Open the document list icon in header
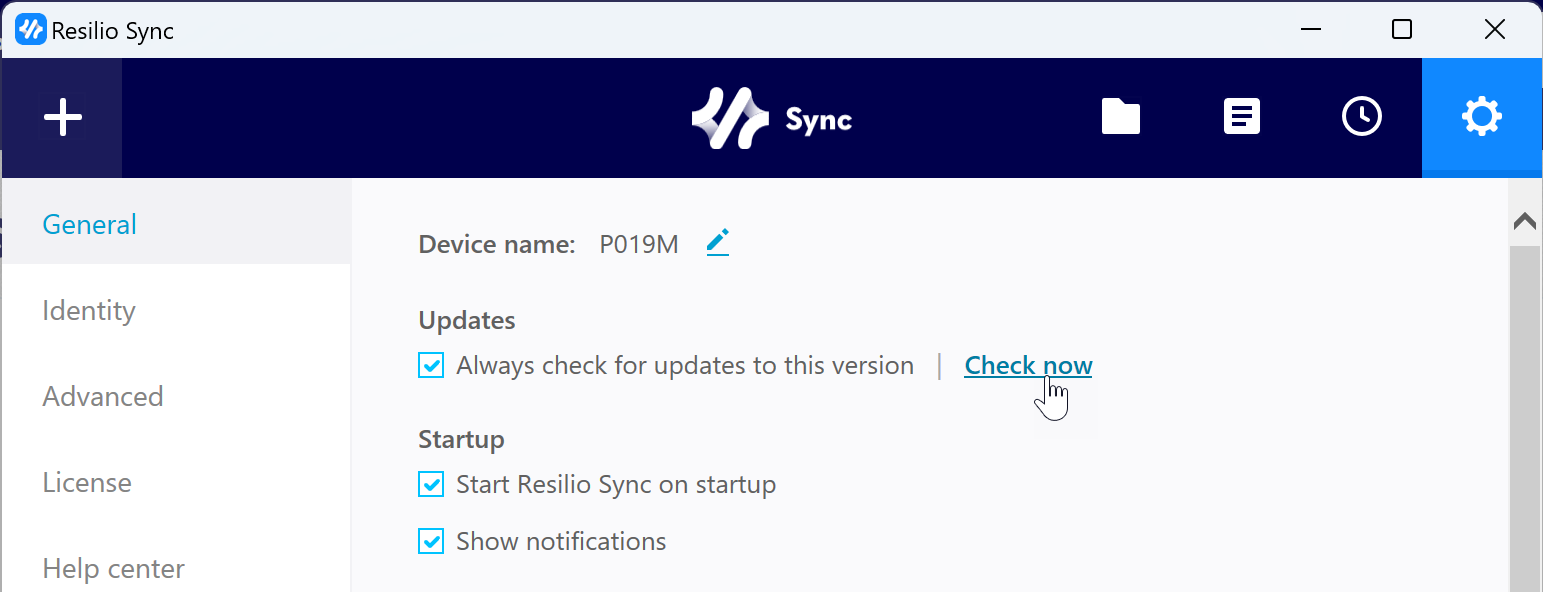1543x592 pixels. coord(1242,117)
